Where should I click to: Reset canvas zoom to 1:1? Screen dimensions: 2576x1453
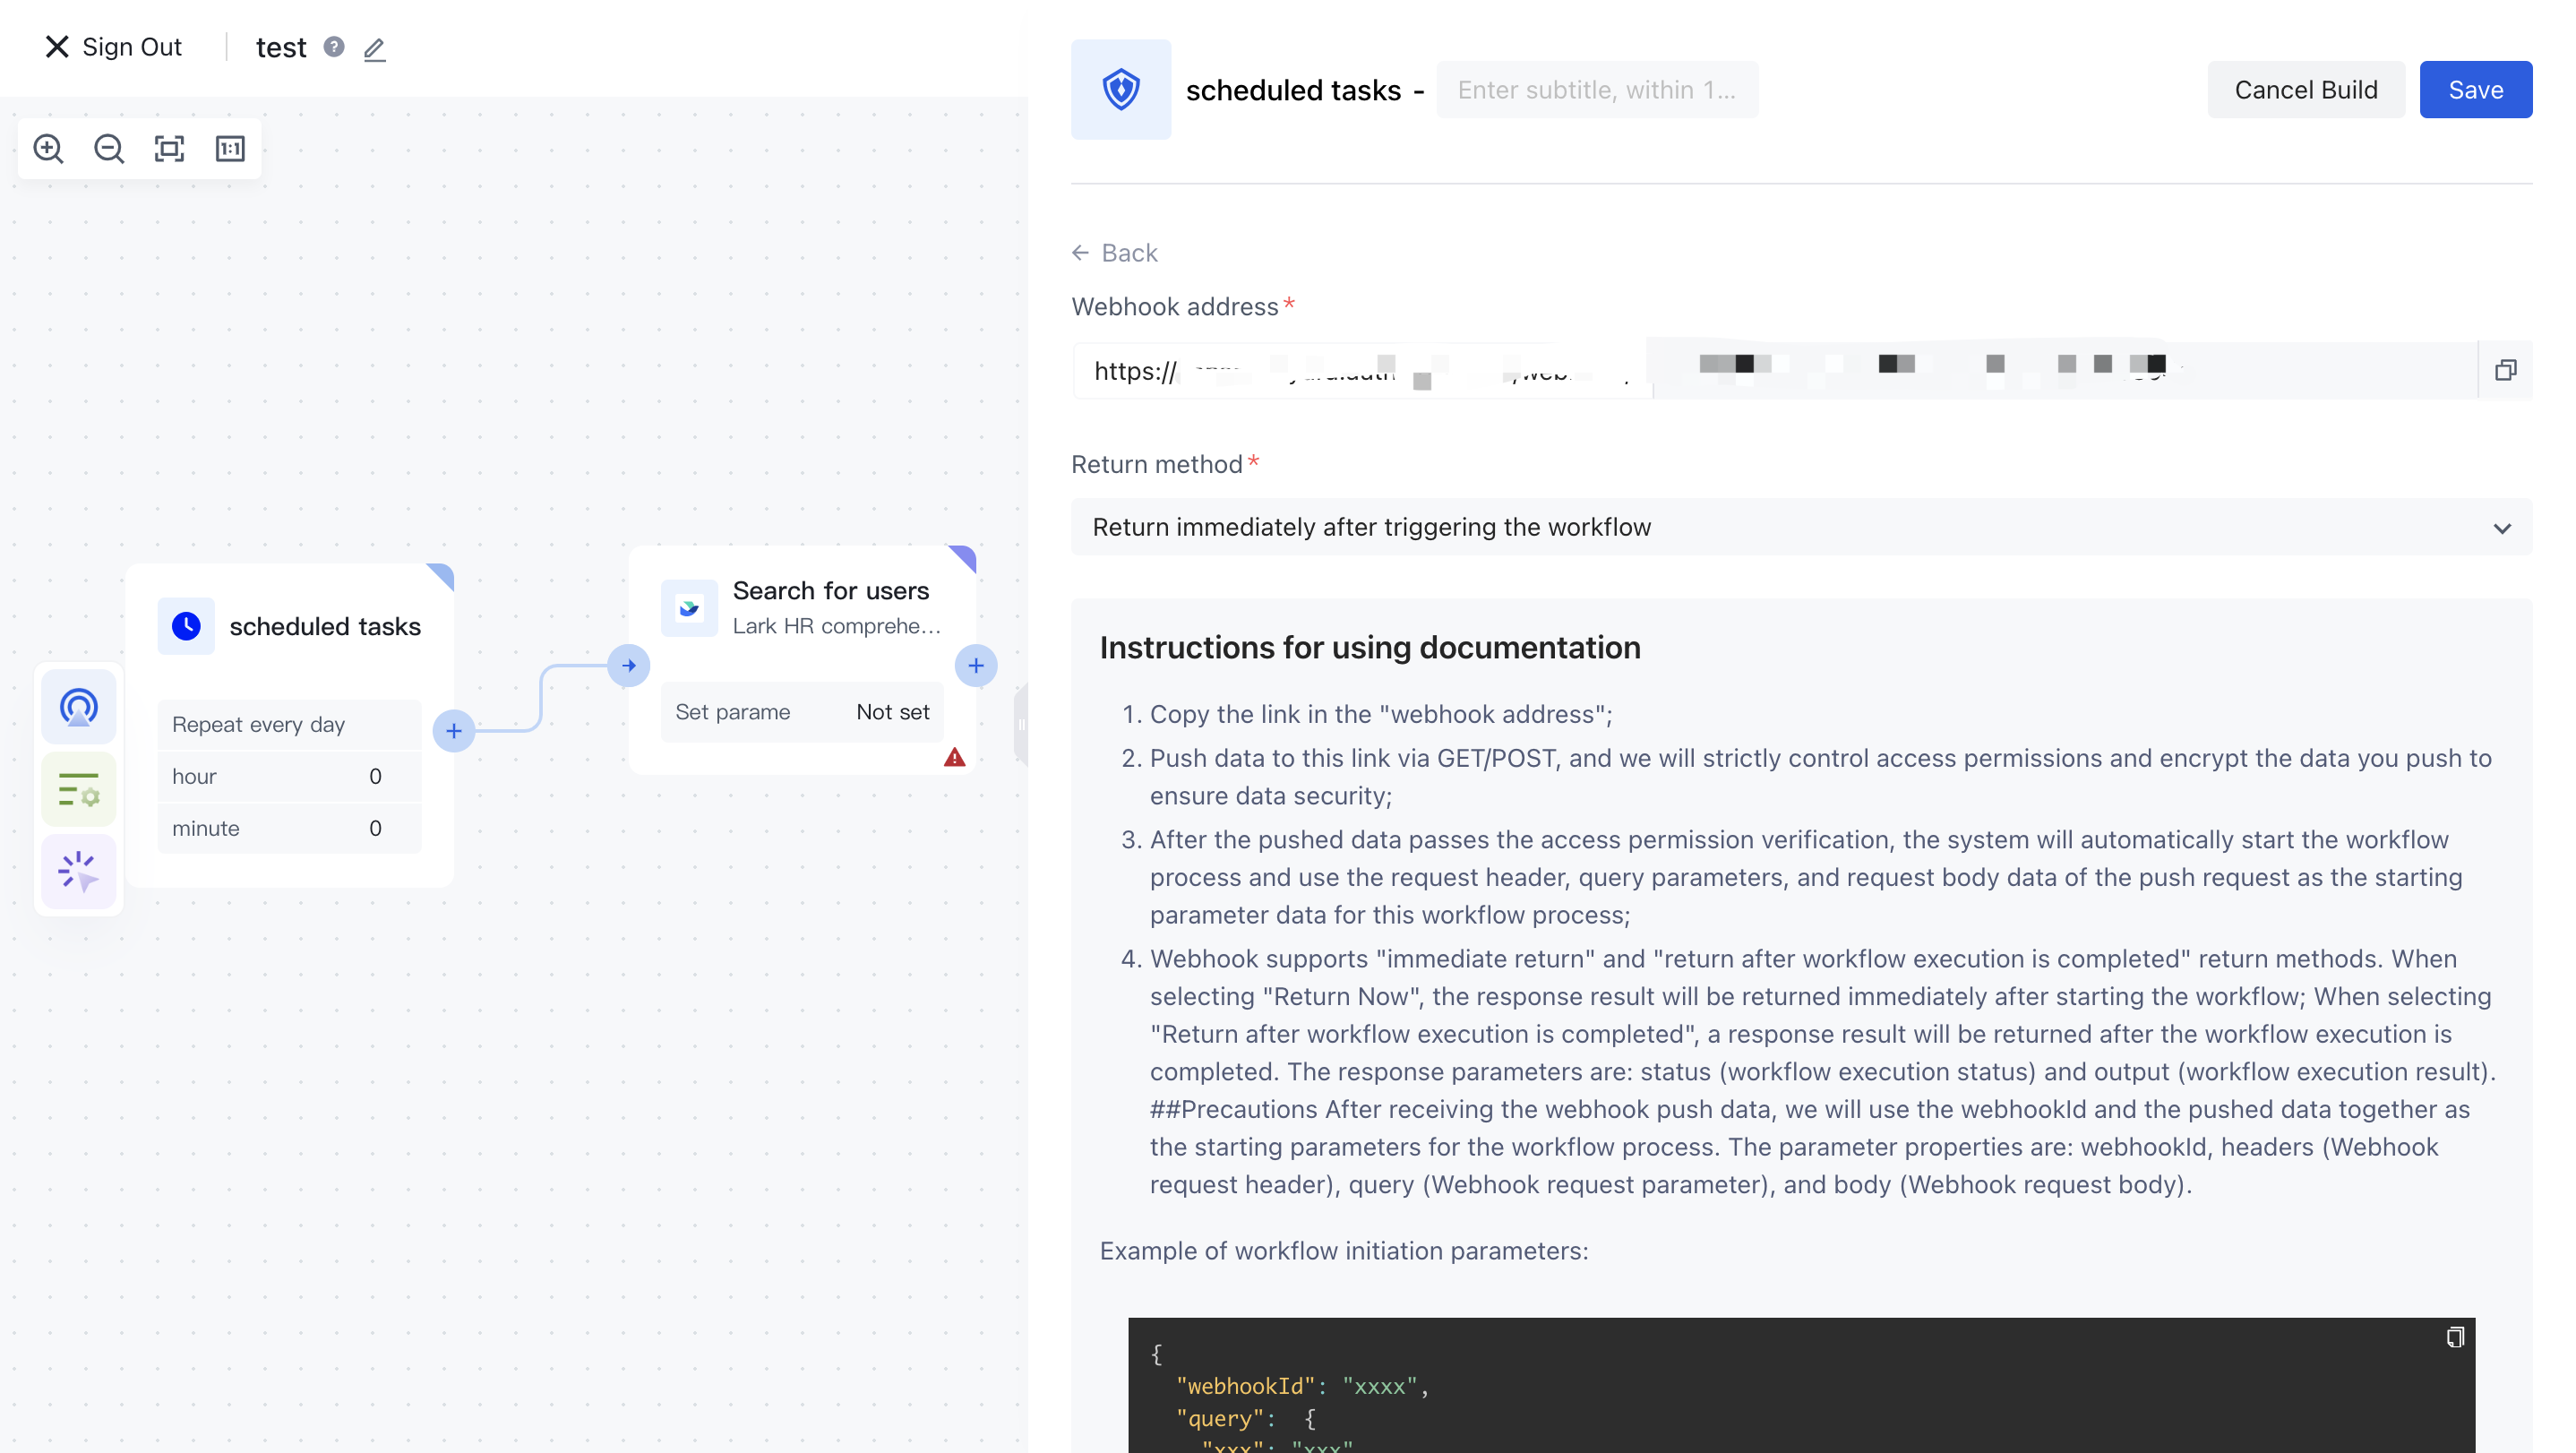click(230, 148)
